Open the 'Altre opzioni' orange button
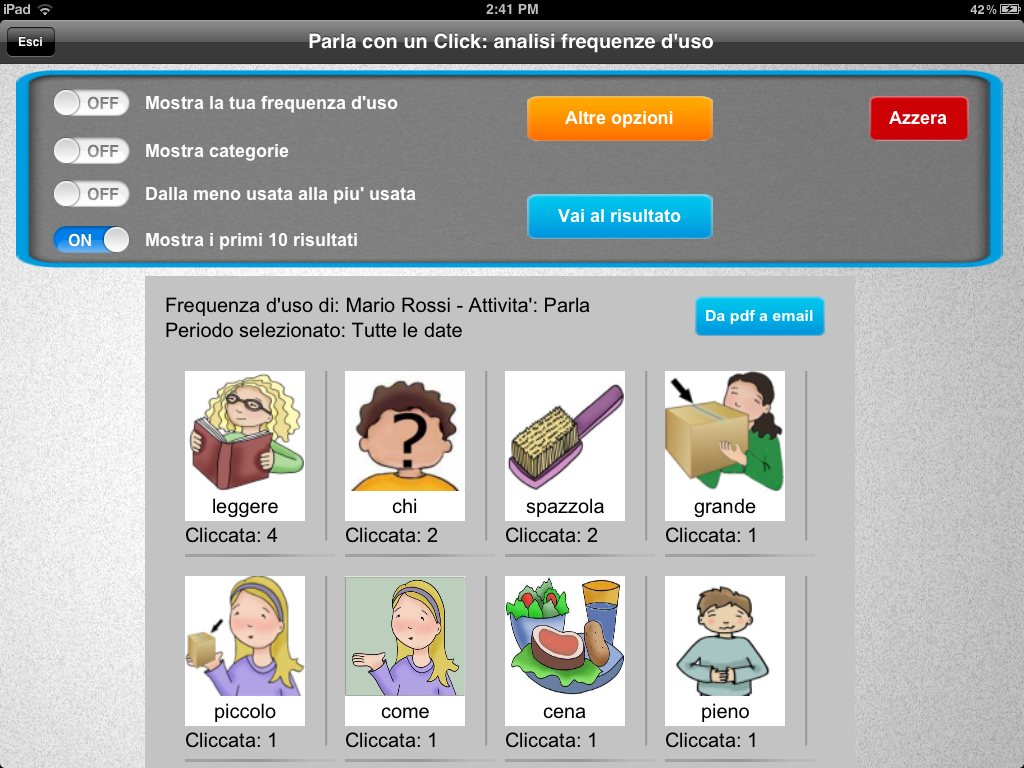The image size is (1024, 768). click(x=620, y=118)
